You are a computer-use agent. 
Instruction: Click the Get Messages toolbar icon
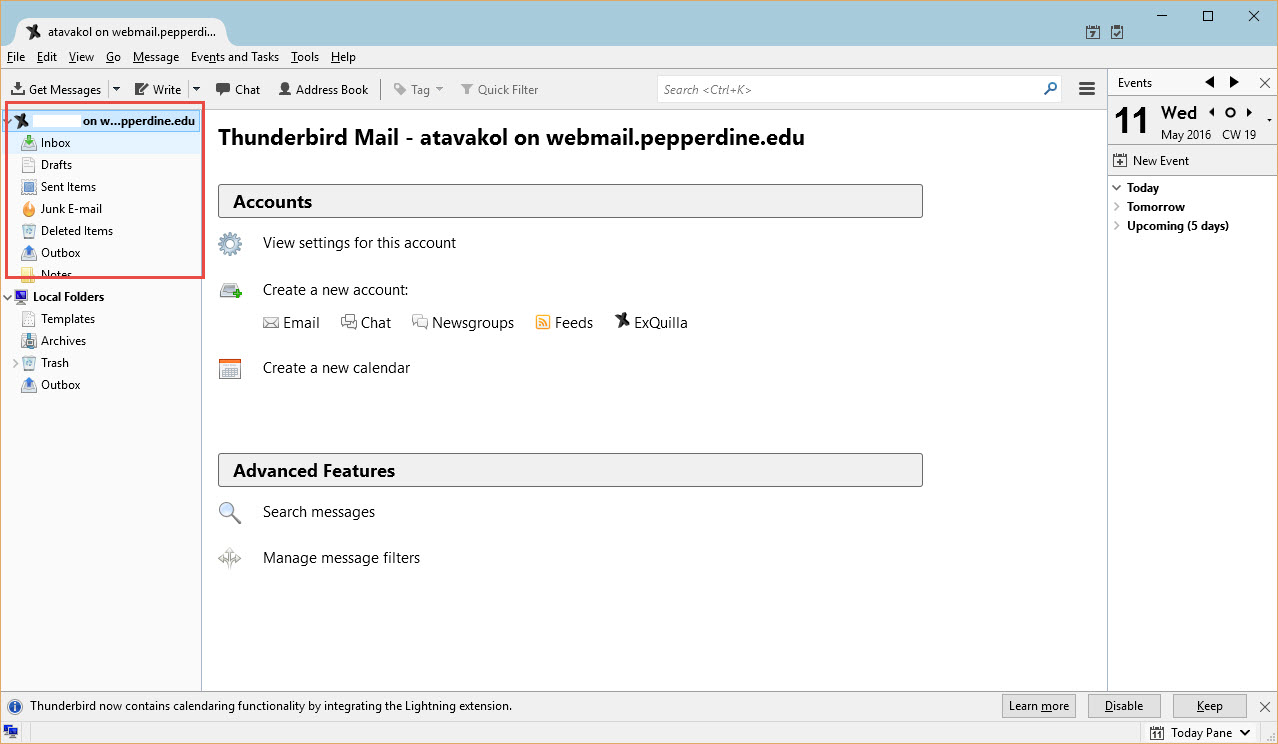tap(18, 89)
